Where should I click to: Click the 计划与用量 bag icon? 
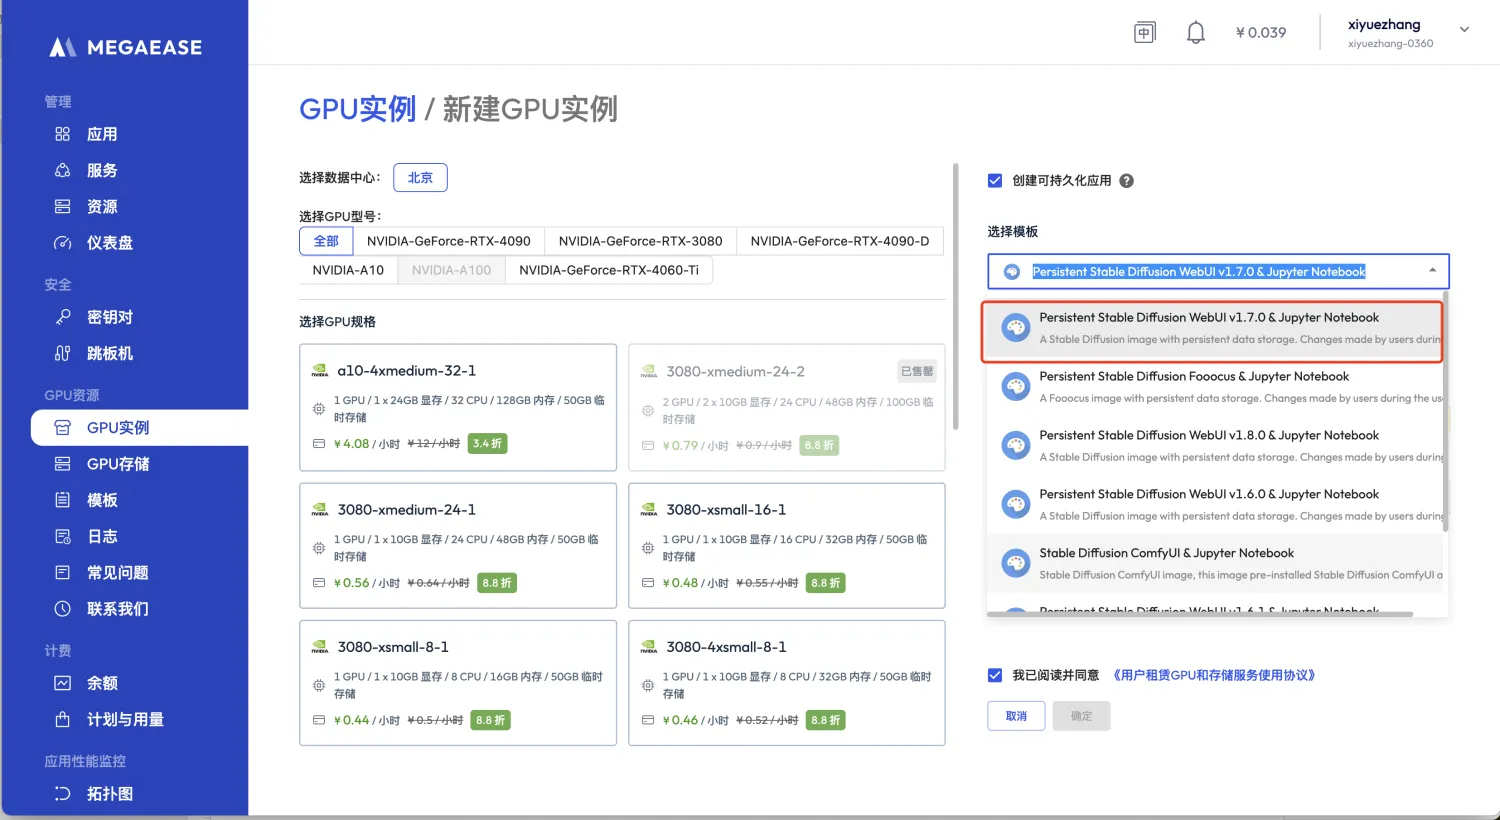pos(62,720)
